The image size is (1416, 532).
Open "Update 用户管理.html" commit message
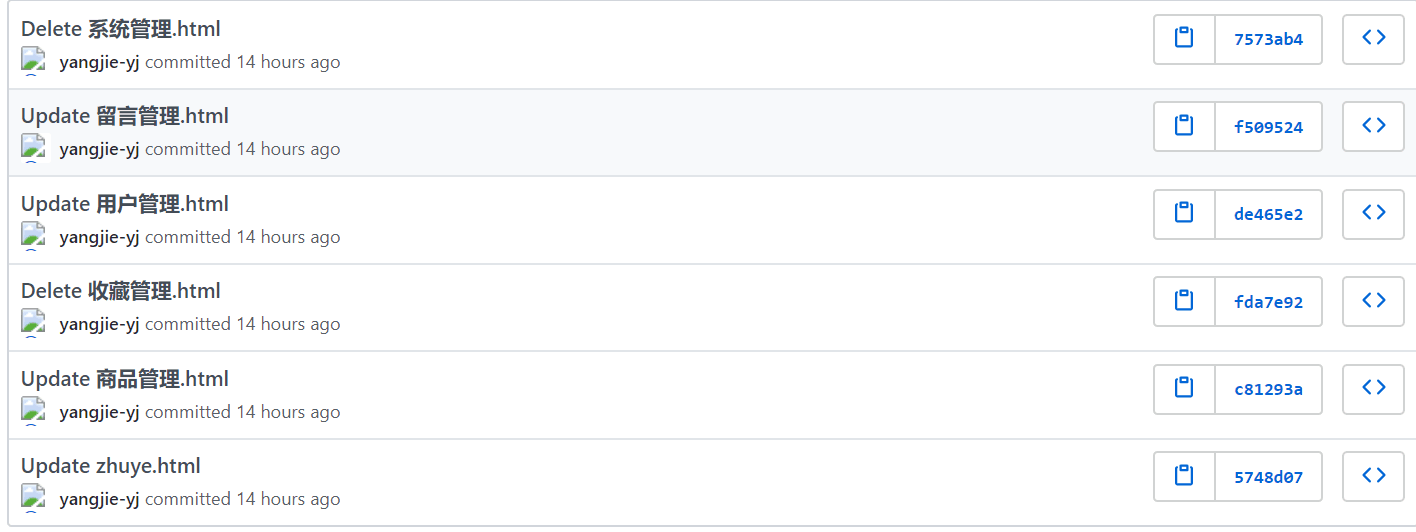pyautogui.click(x=125, y=204)
